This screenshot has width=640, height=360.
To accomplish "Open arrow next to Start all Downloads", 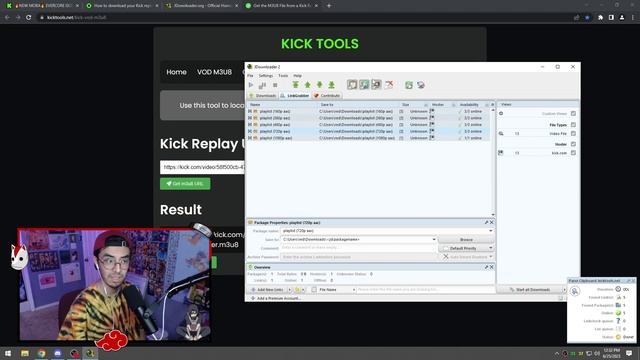I will point(564,289).
